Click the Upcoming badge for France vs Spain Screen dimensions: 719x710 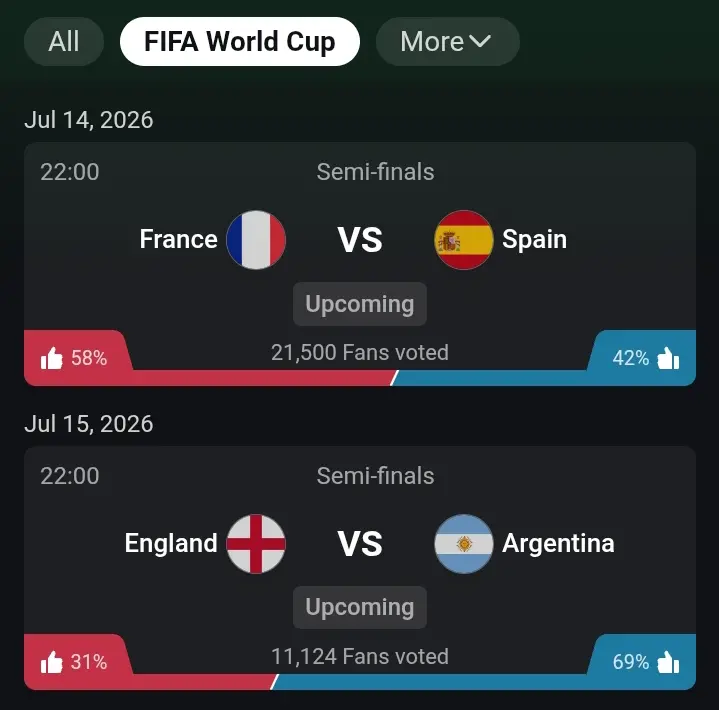[360, 304]
